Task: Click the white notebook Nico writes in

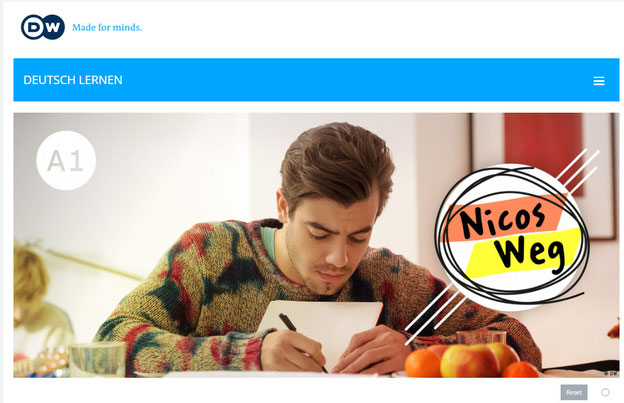Action: tap(322, 328)
